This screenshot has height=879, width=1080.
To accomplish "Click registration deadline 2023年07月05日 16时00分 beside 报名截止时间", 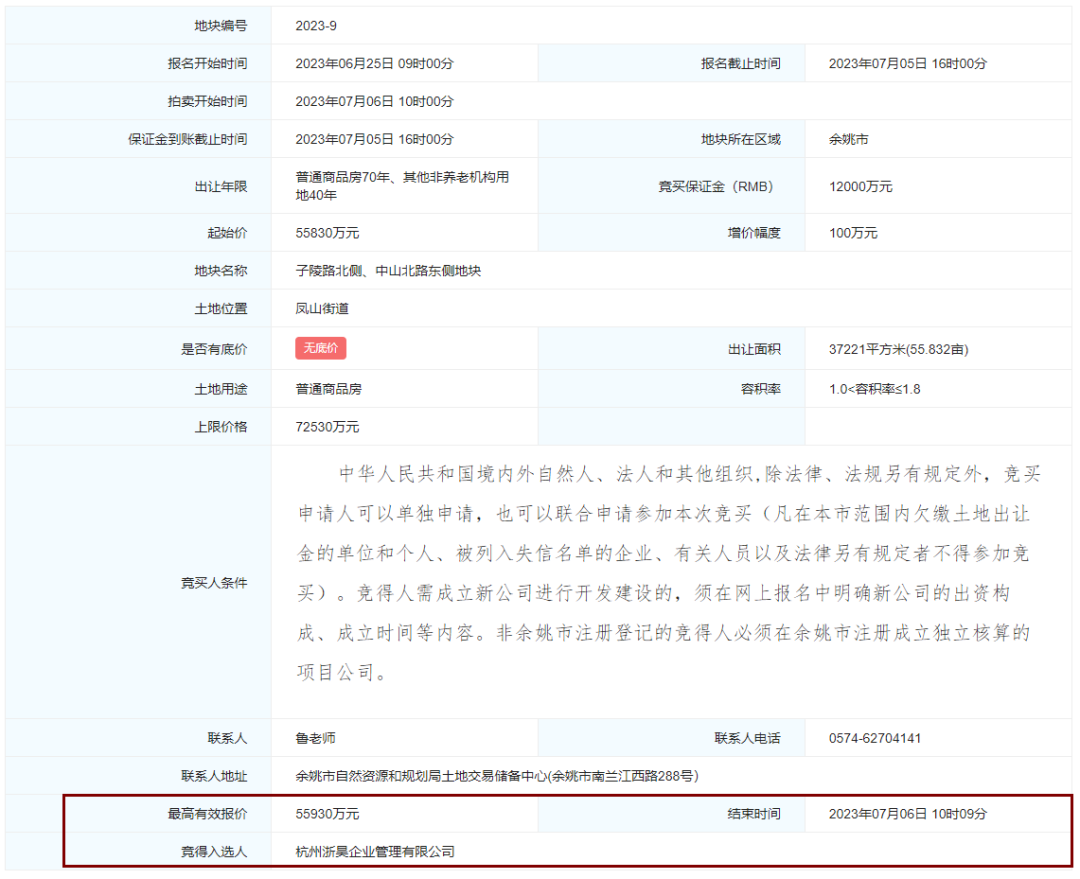I will click(x=908, y=63).
